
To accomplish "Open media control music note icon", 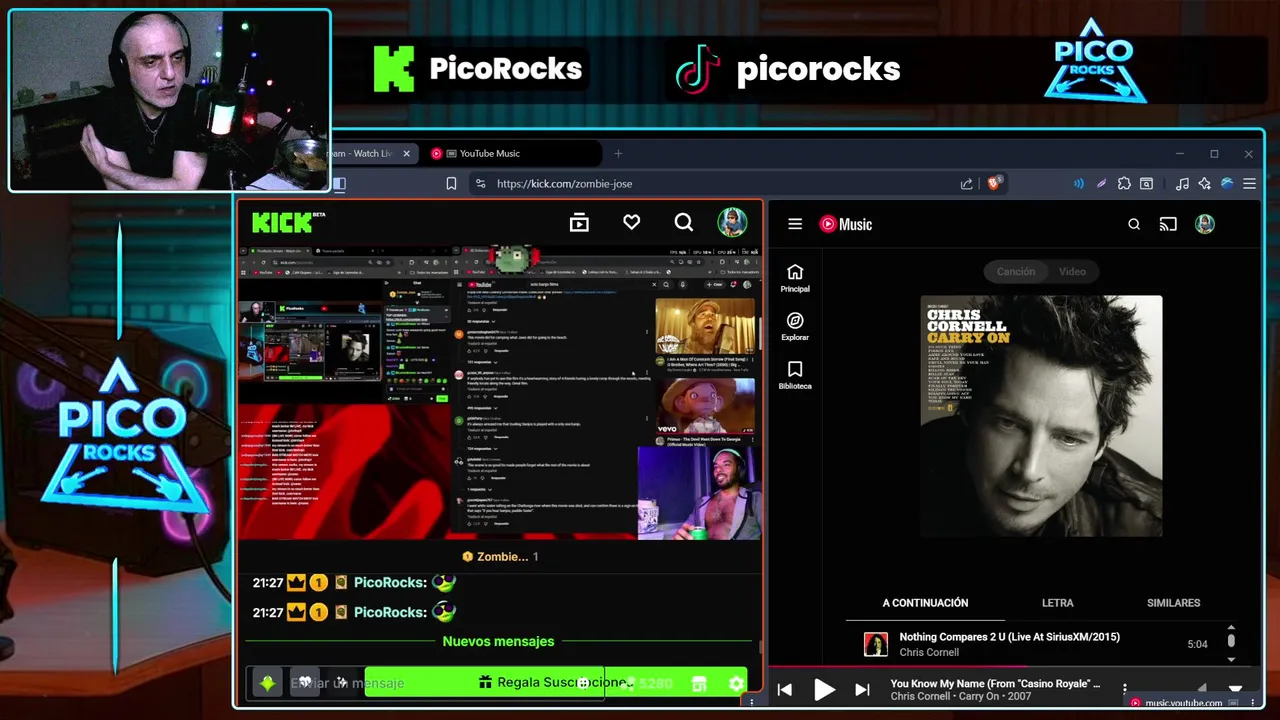I will tap(1182, 184).
